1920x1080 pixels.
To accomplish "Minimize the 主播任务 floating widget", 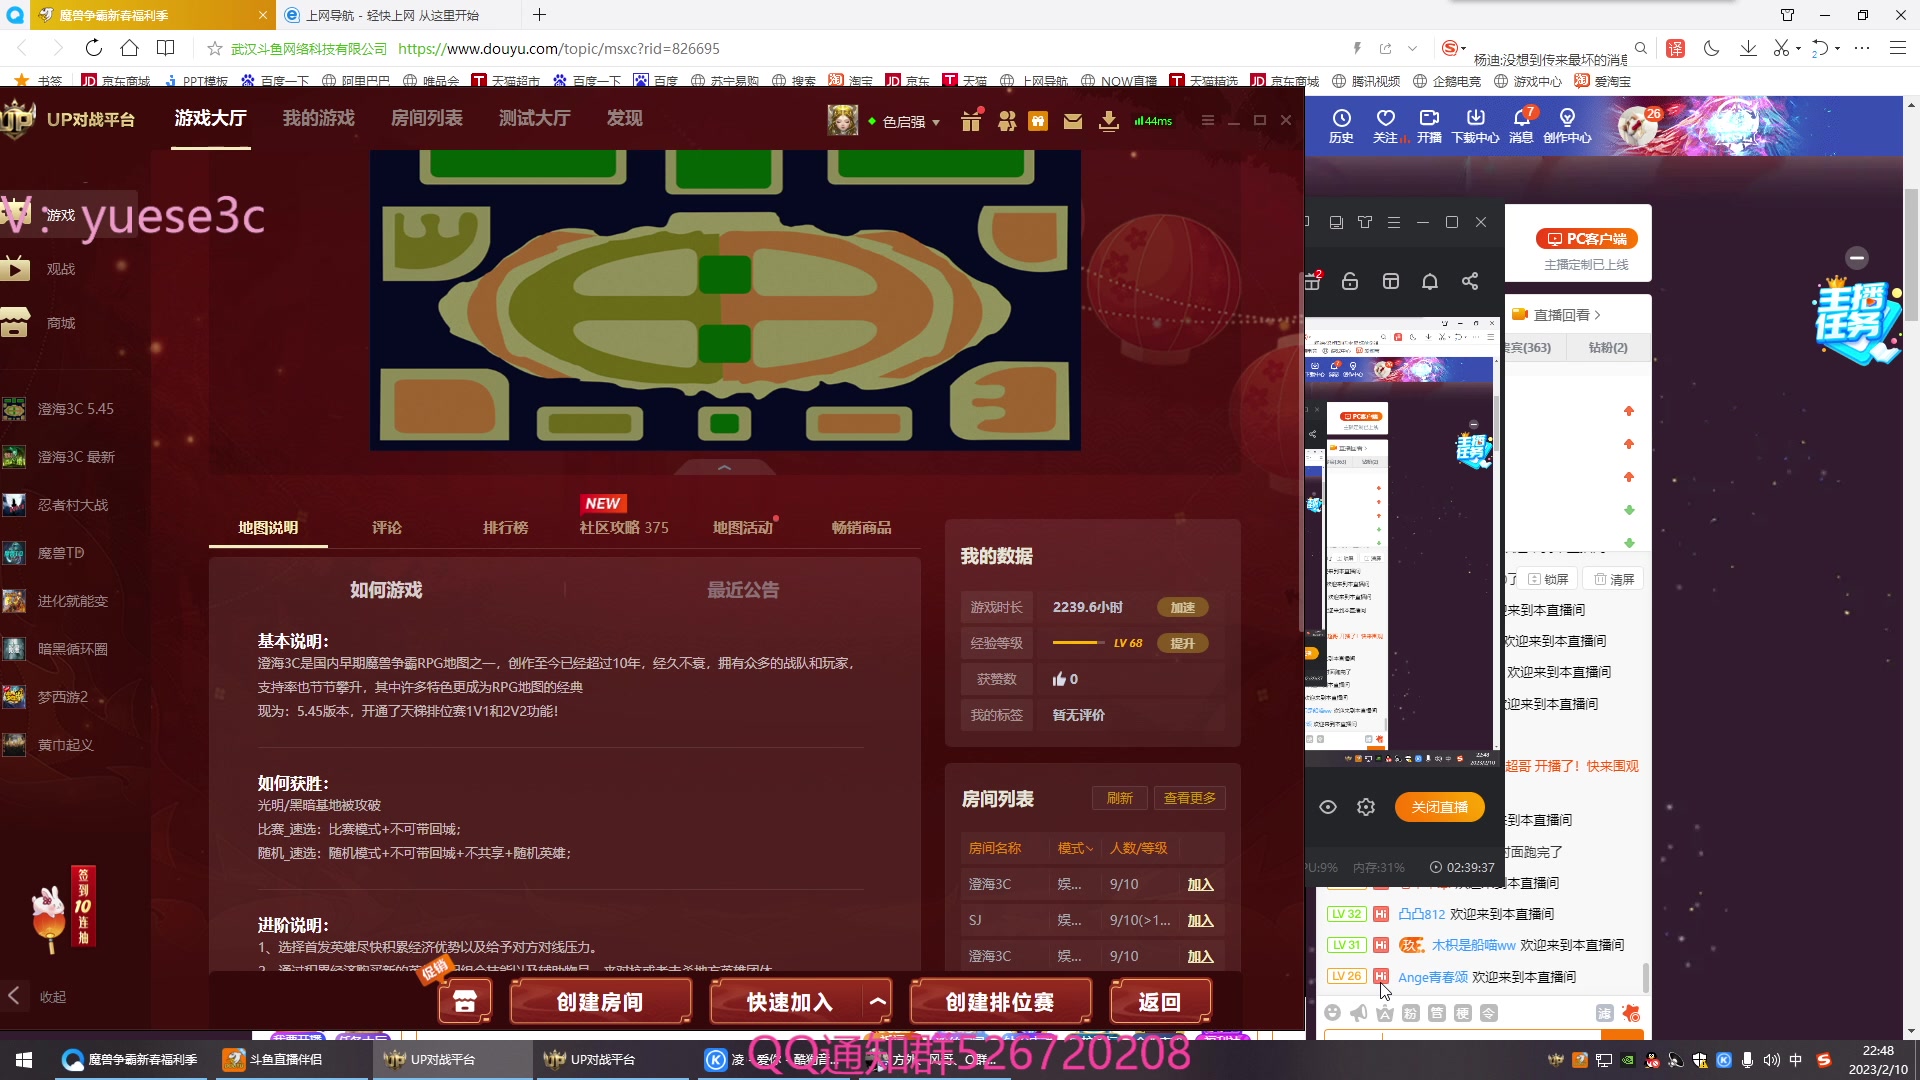I will (x=1857, y=258).
